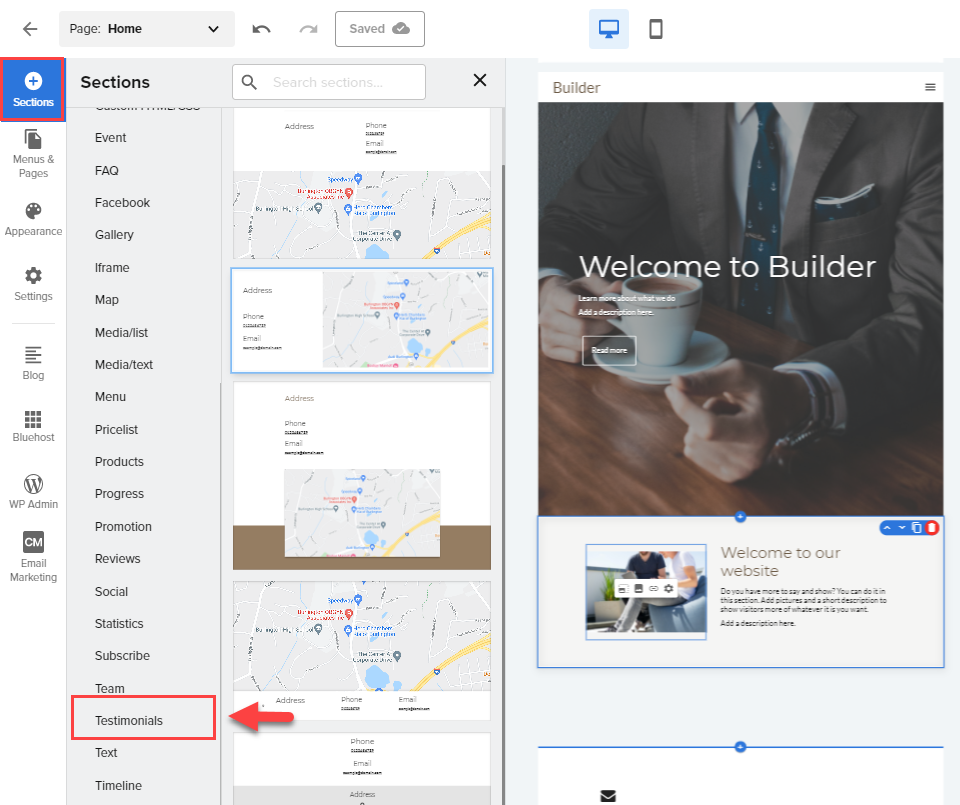This screenshot has width=960, height=805.
Task: Switch to mobile preview
Action: 656,29
